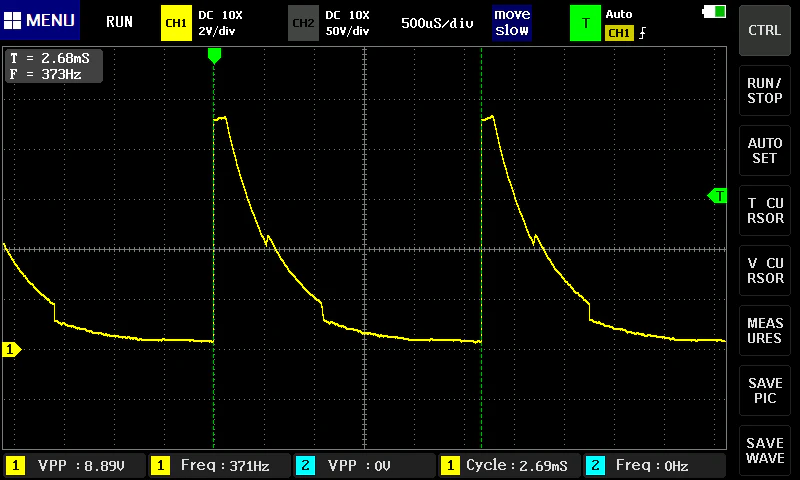Select the green trigger position marker at top

click(214, 55)
